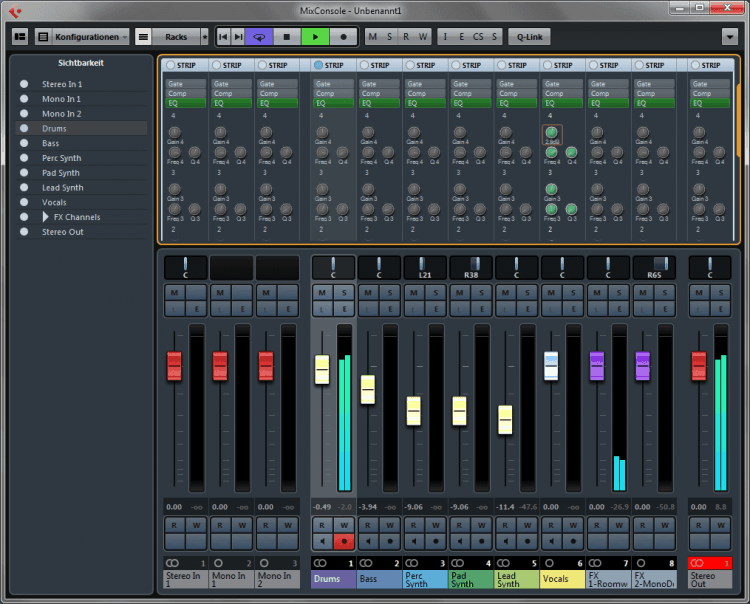Enable Read automation on Perc Synth
This screenshot has width=750, height=604.
pos(413,525)
